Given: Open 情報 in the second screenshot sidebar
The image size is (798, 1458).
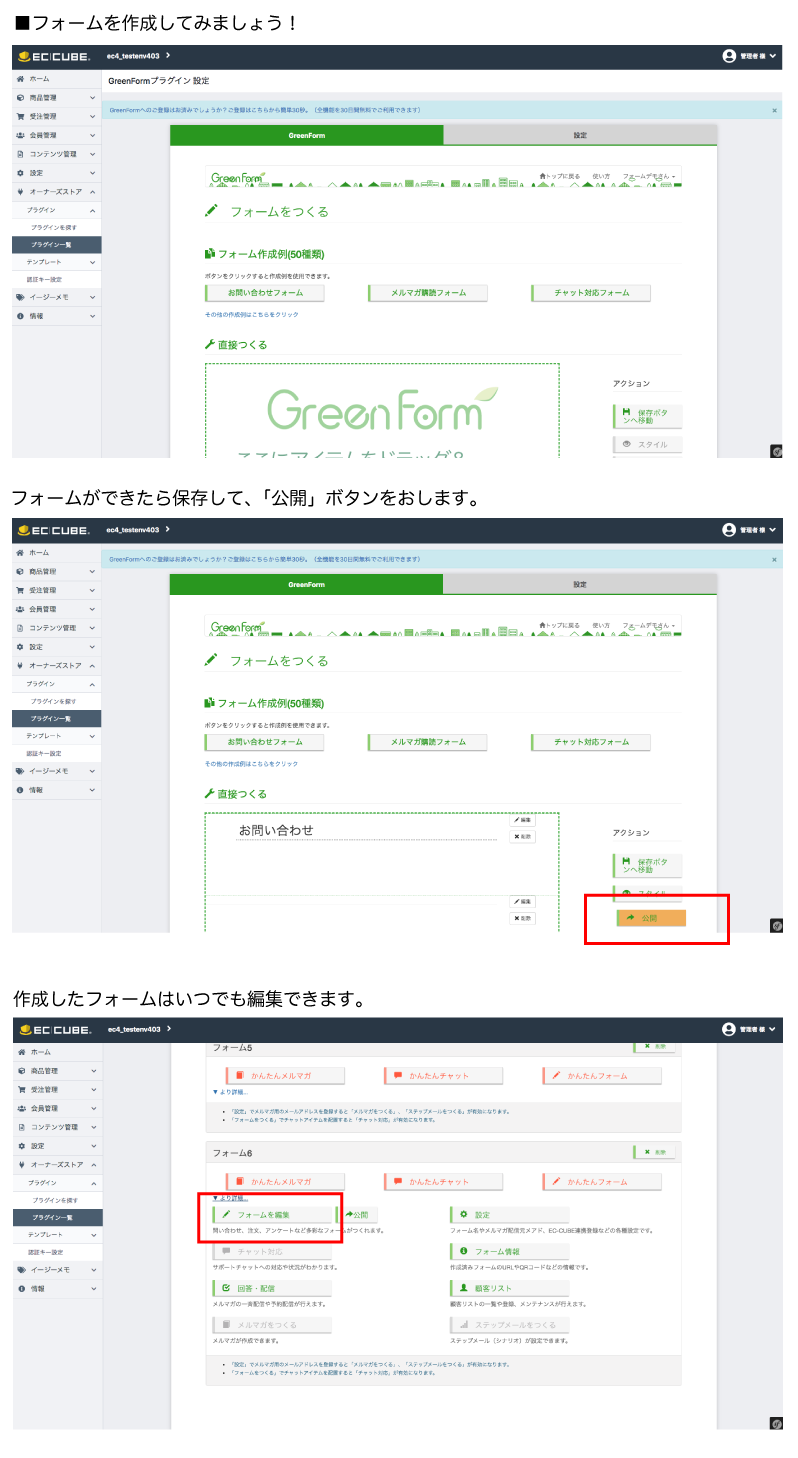Looking at the screenshot, I should (56, 790).
